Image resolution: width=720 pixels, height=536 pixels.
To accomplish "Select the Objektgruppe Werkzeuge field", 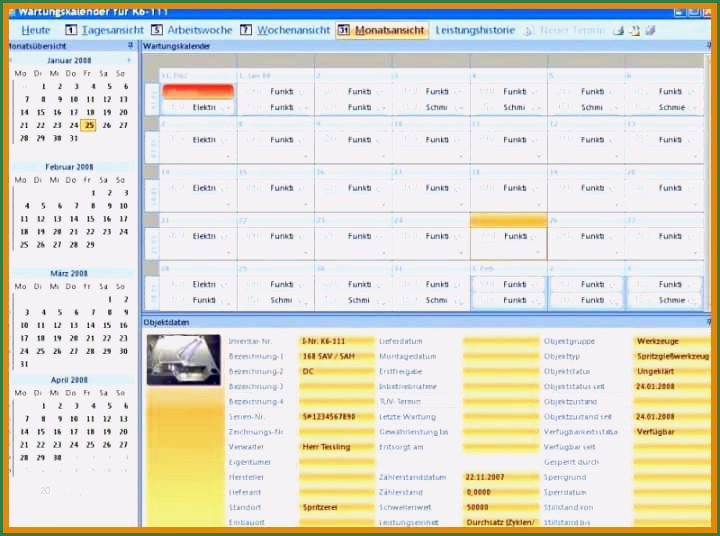I will [x=672, y=341].
